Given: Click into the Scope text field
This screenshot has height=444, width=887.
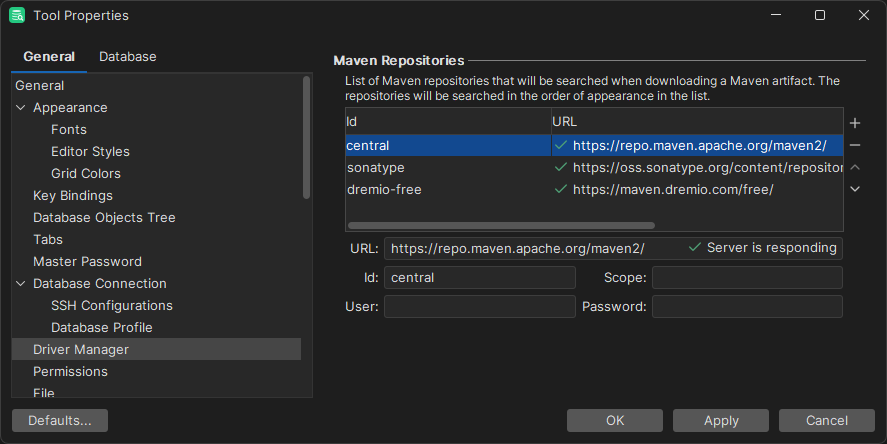Looking at the screenshot, I should tap(746, 277).
